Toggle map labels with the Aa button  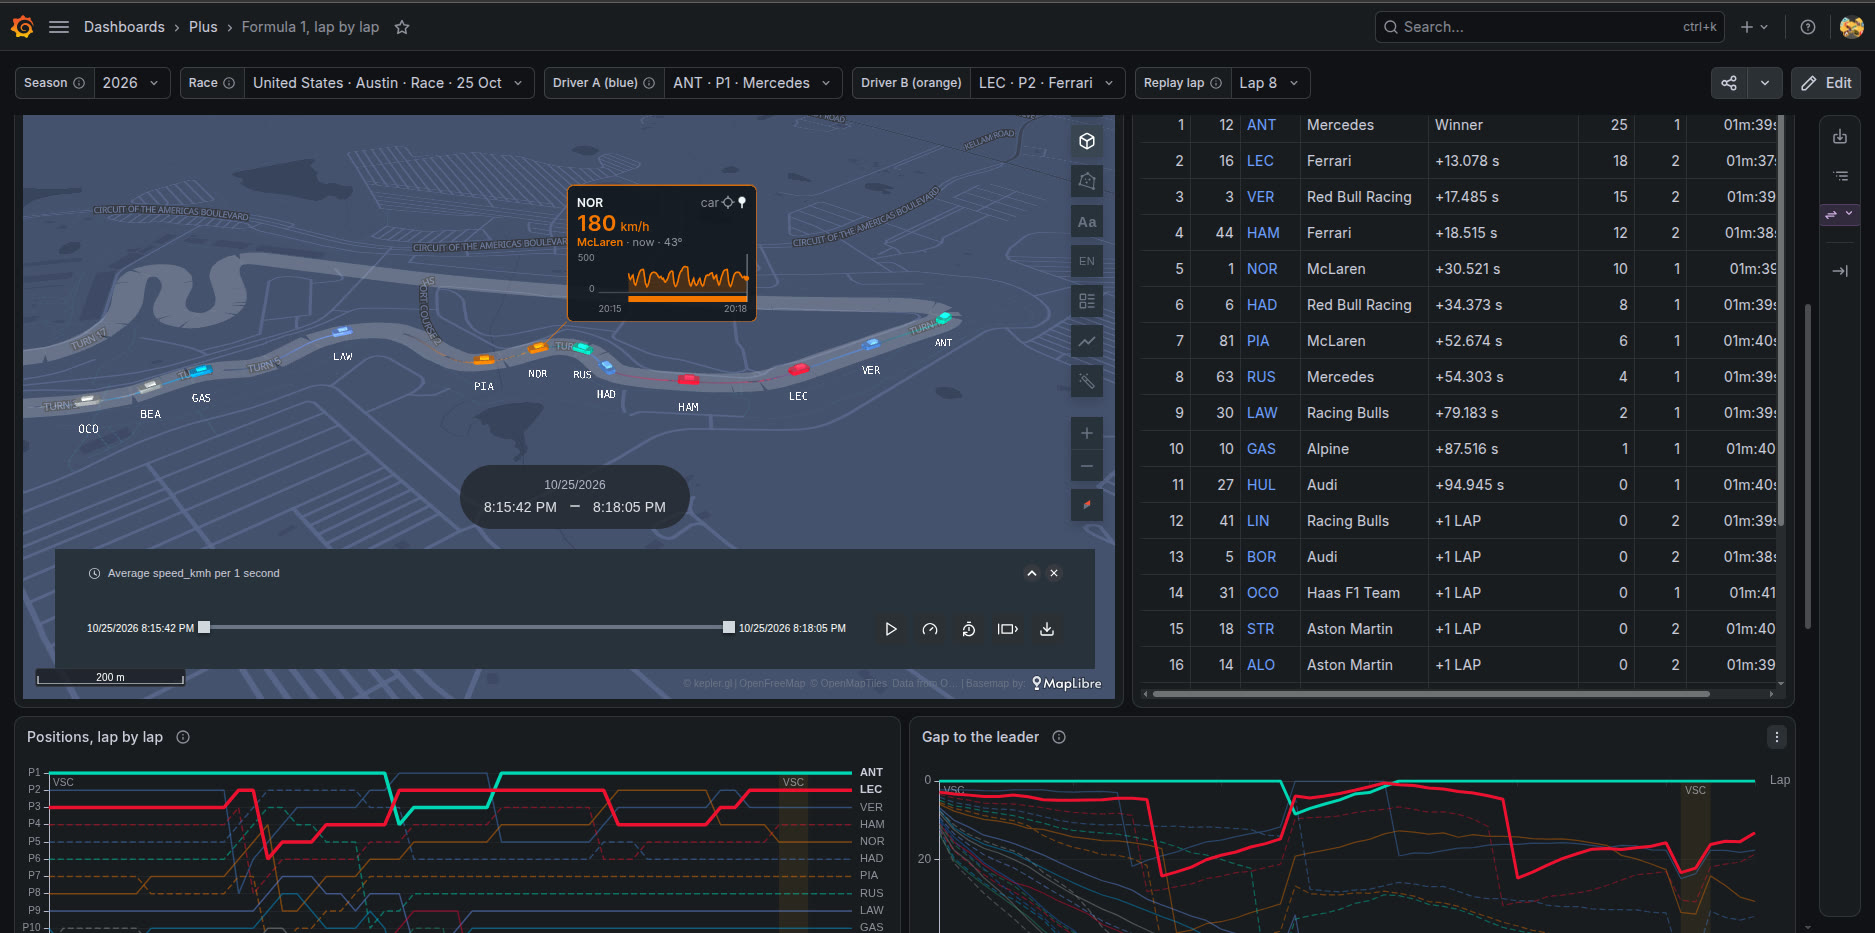(x=1087, y=222)
